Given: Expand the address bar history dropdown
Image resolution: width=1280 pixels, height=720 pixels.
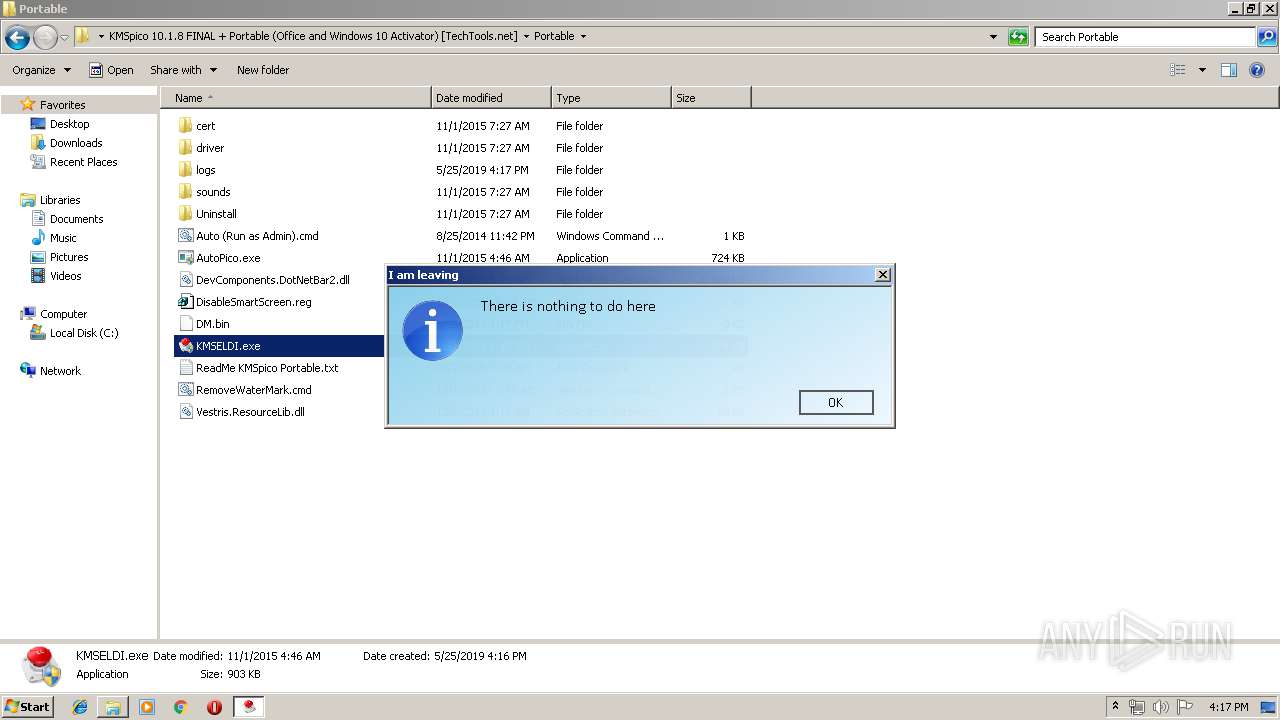Looking at the screenshot, I should pyautogui.click(x=993, y=37).
